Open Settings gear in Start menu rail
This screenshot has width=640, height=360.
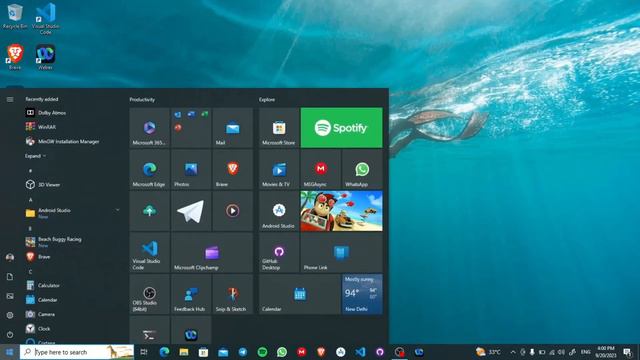[10, 315]
